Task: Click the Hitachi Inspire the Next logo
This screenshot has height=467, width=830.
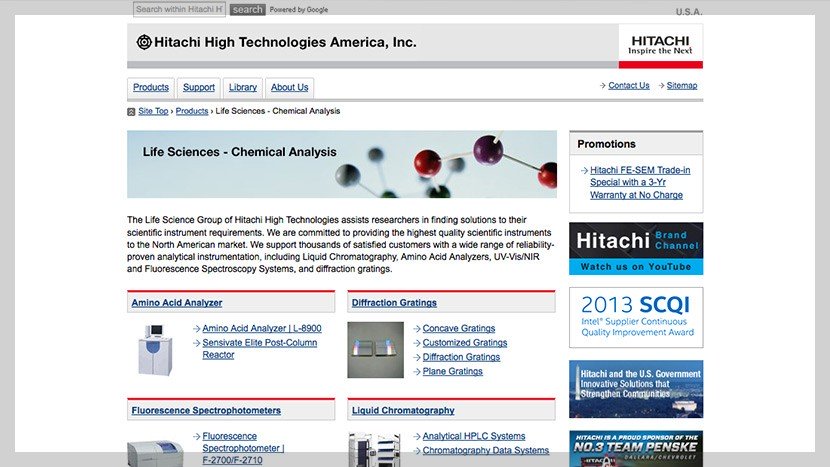Action: pos(661,44)
